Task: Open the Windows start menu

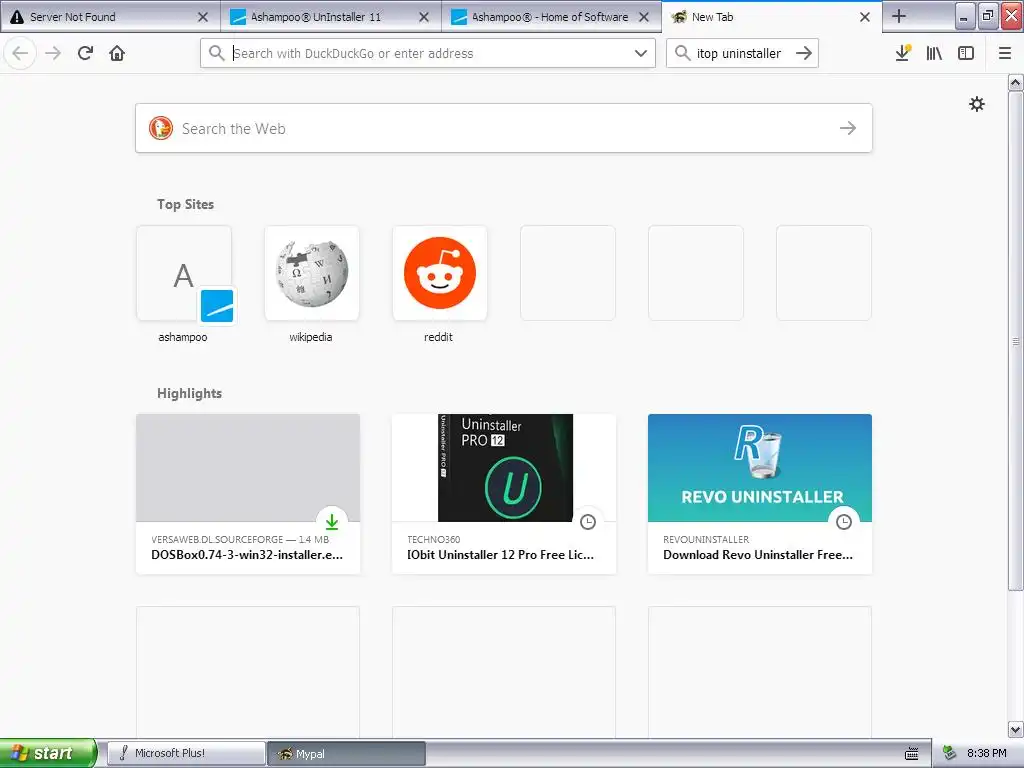Action: coord(48,753)
